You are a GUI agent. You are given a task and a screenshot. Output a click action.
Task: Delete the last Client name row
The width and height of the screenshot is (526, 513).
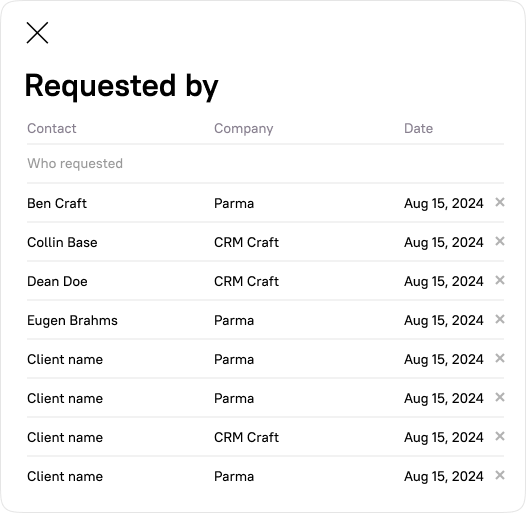[x=500, y=475]
